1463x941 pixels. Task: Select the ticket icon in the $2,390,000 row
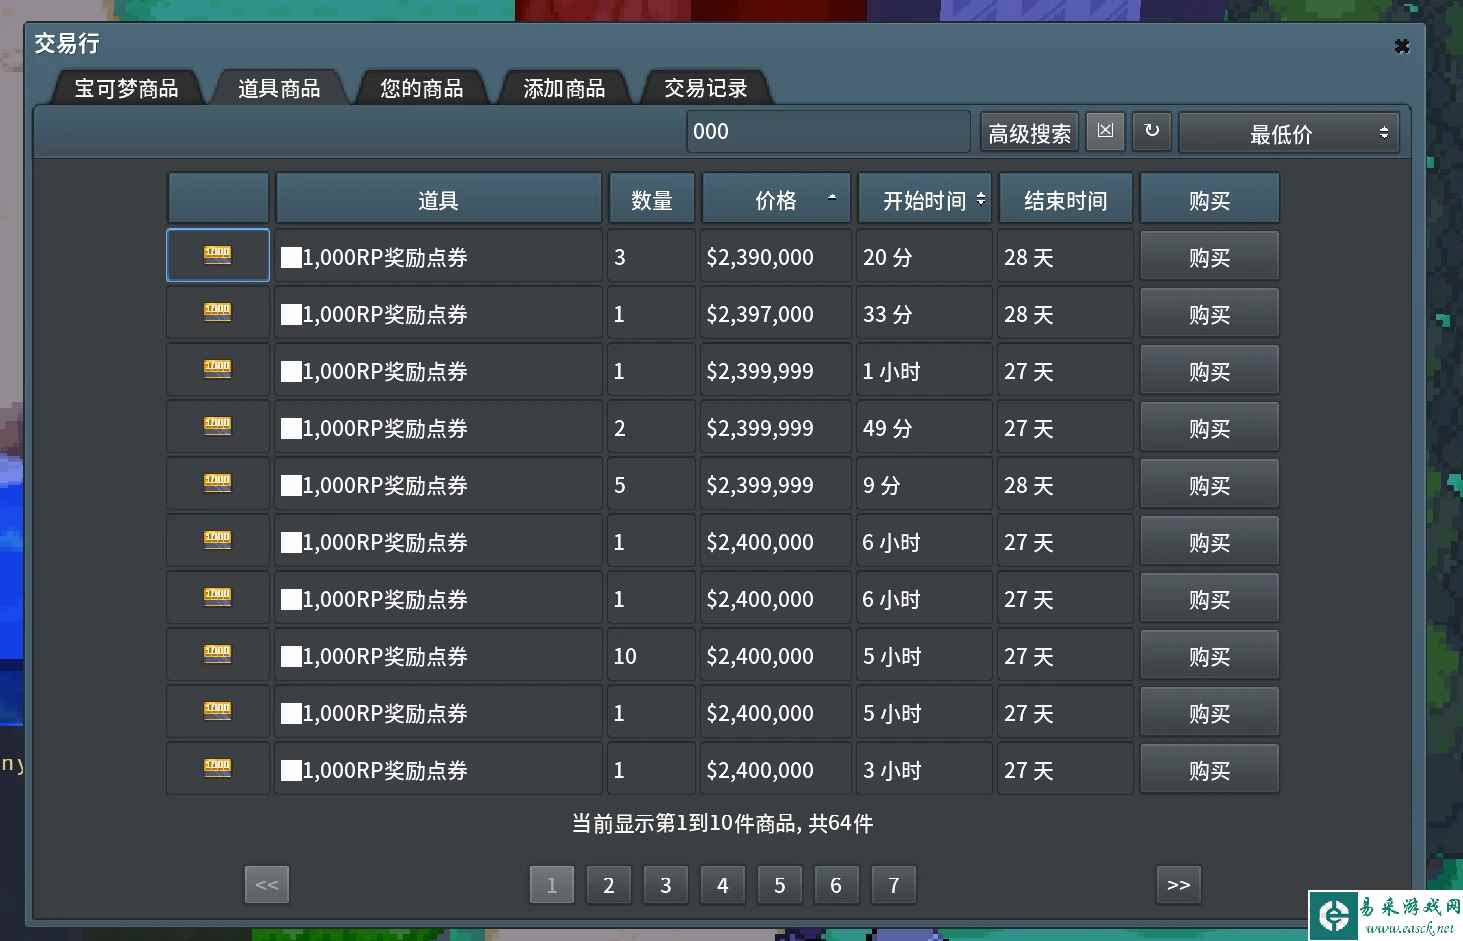tap(218, 255)
